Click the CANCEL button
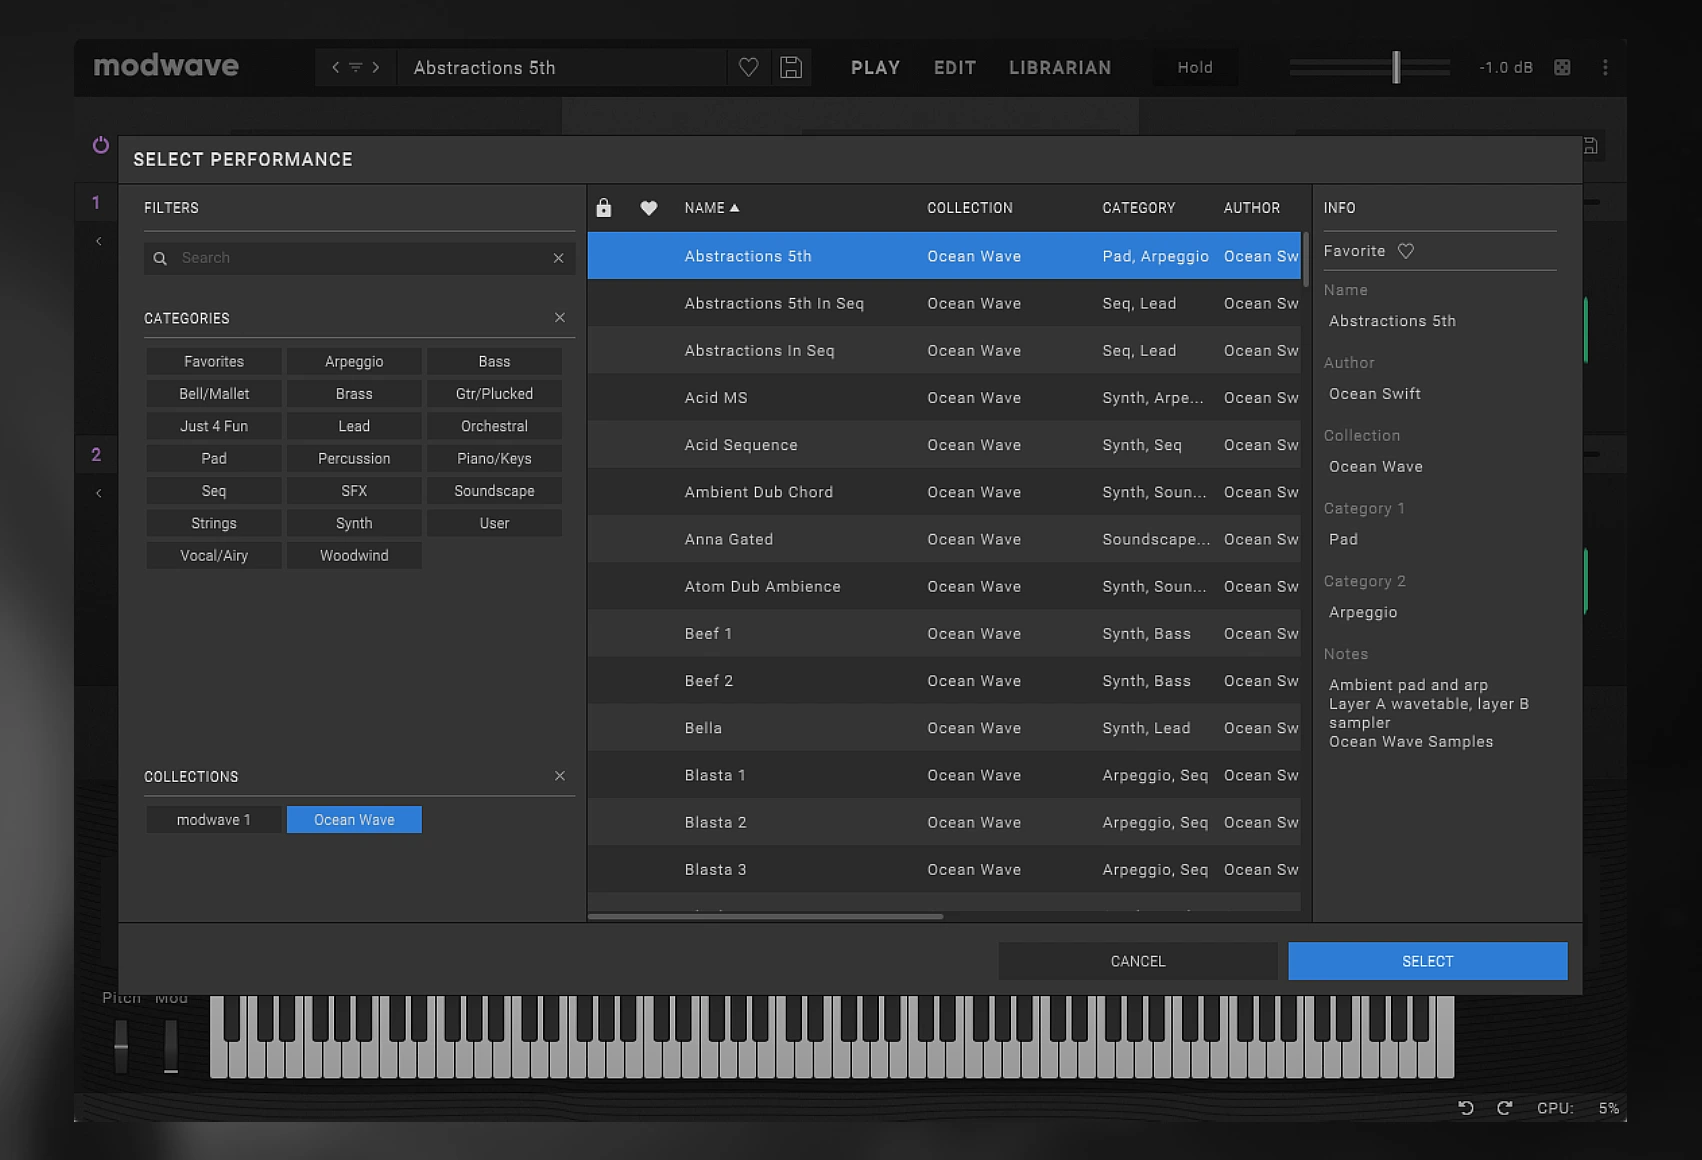The image size is (1702, 1160). [1138, 961]
